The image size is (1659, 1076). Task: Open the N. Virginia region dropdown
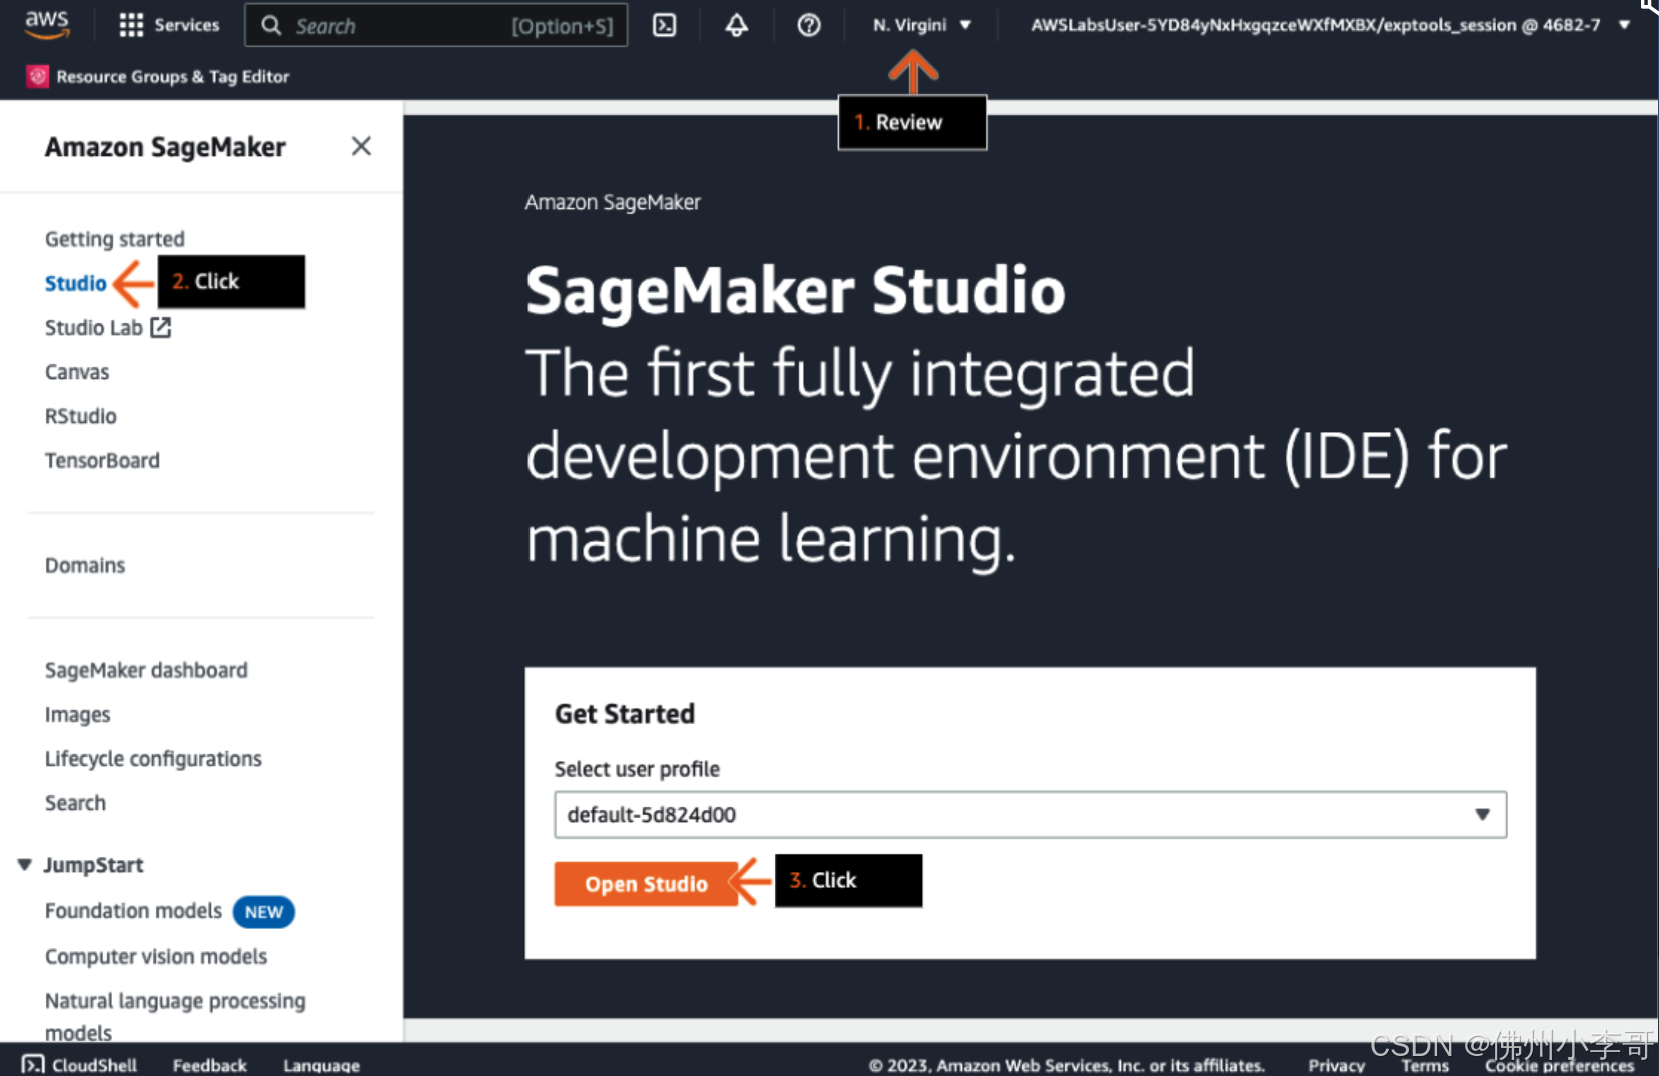(921, 25)
